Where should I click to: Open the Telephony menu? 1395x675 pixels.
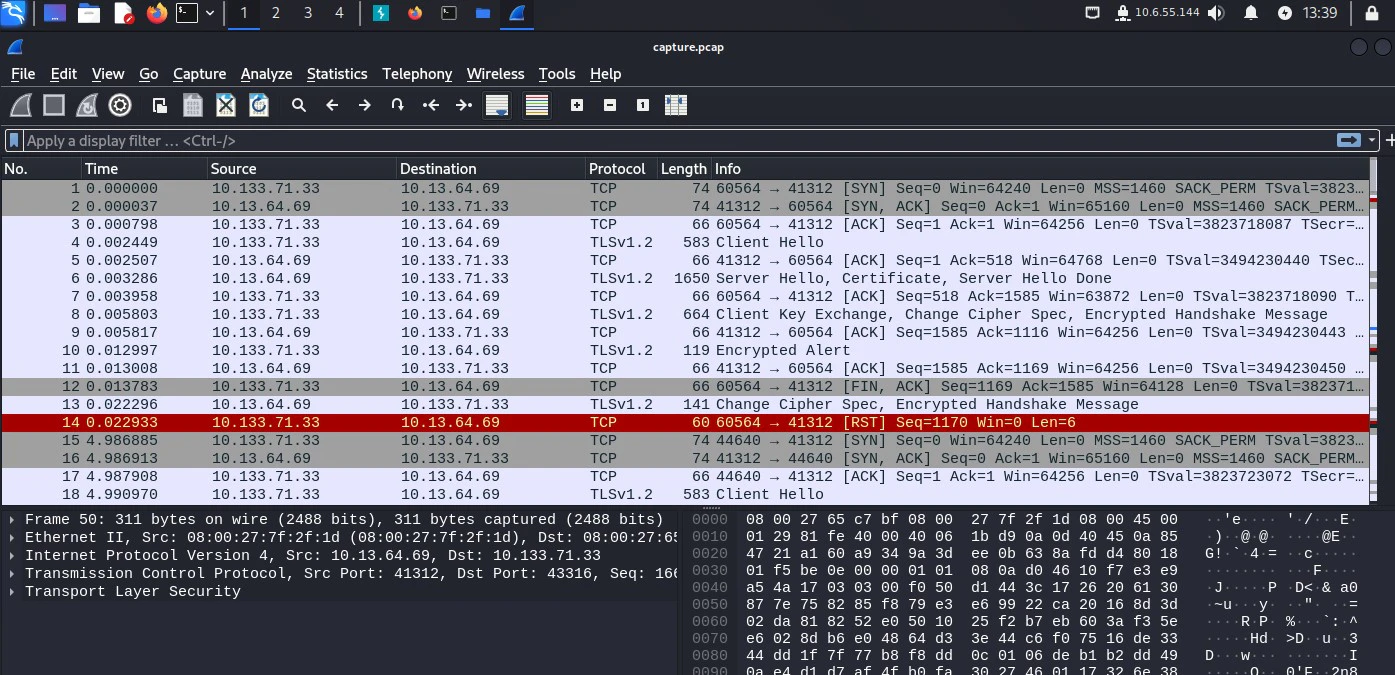[417, 74]
